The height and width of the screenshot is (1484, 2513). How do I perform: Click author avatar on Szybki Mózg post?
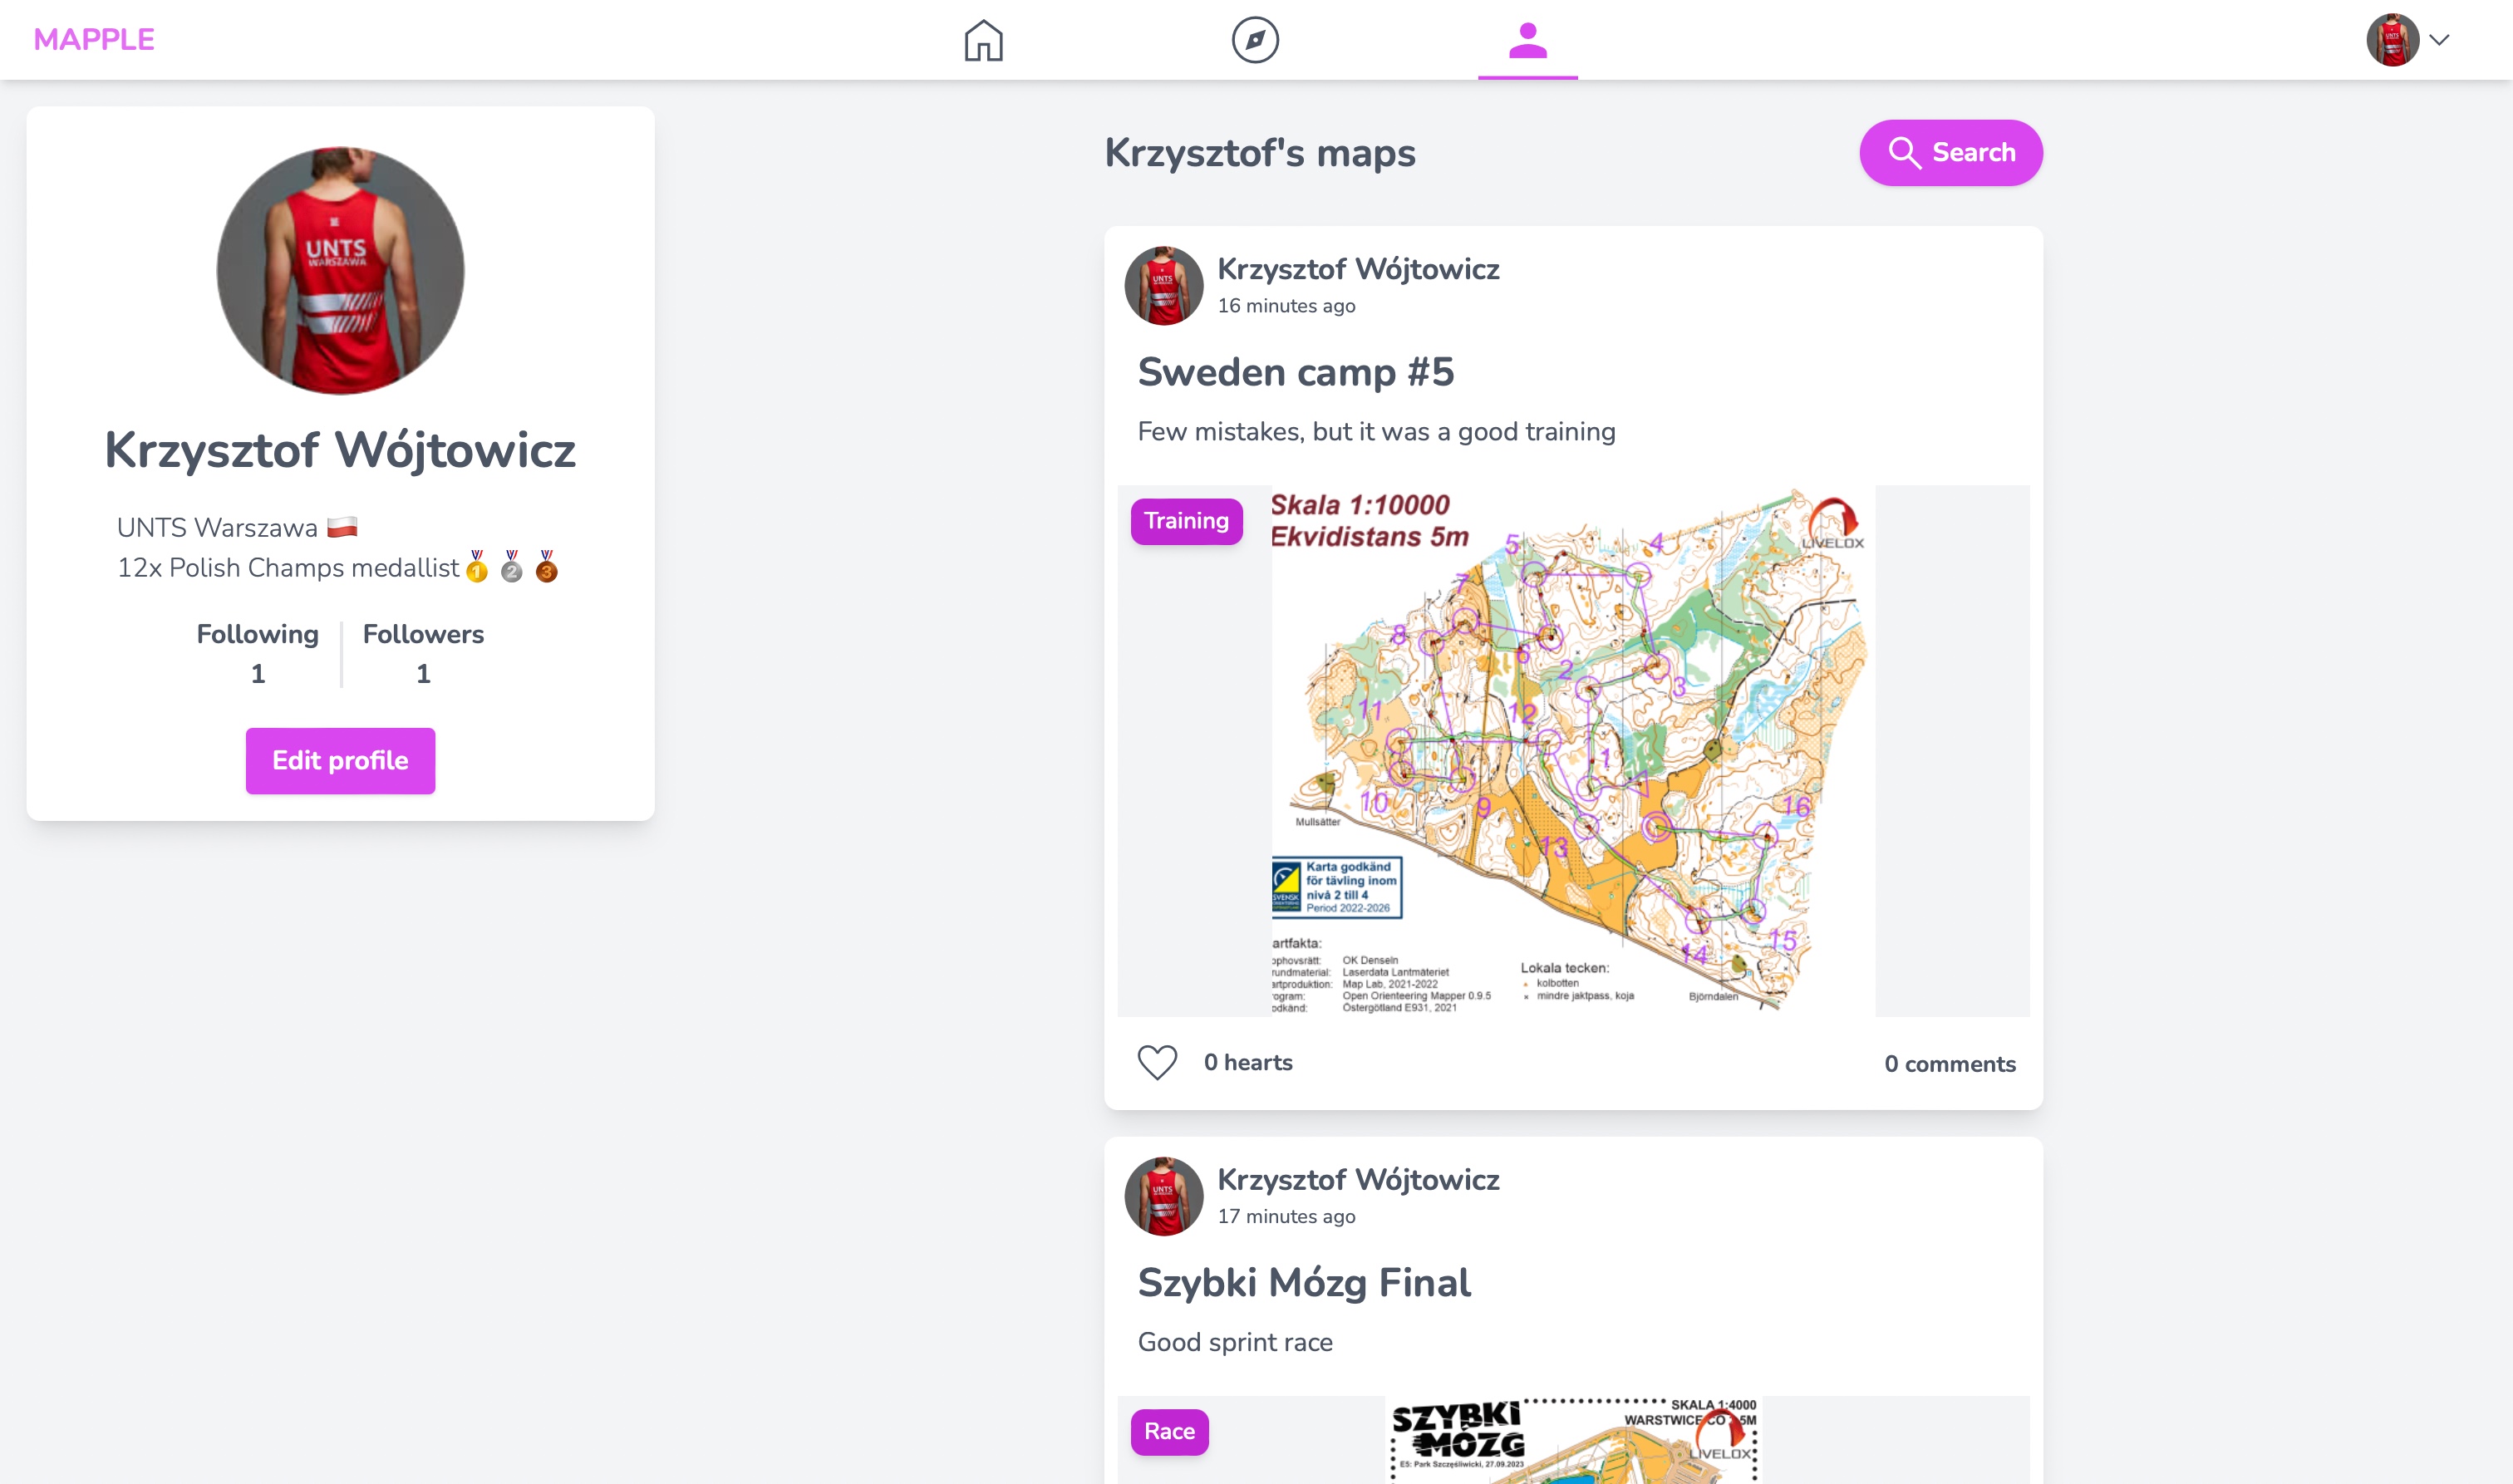tap(1163, 1197)
